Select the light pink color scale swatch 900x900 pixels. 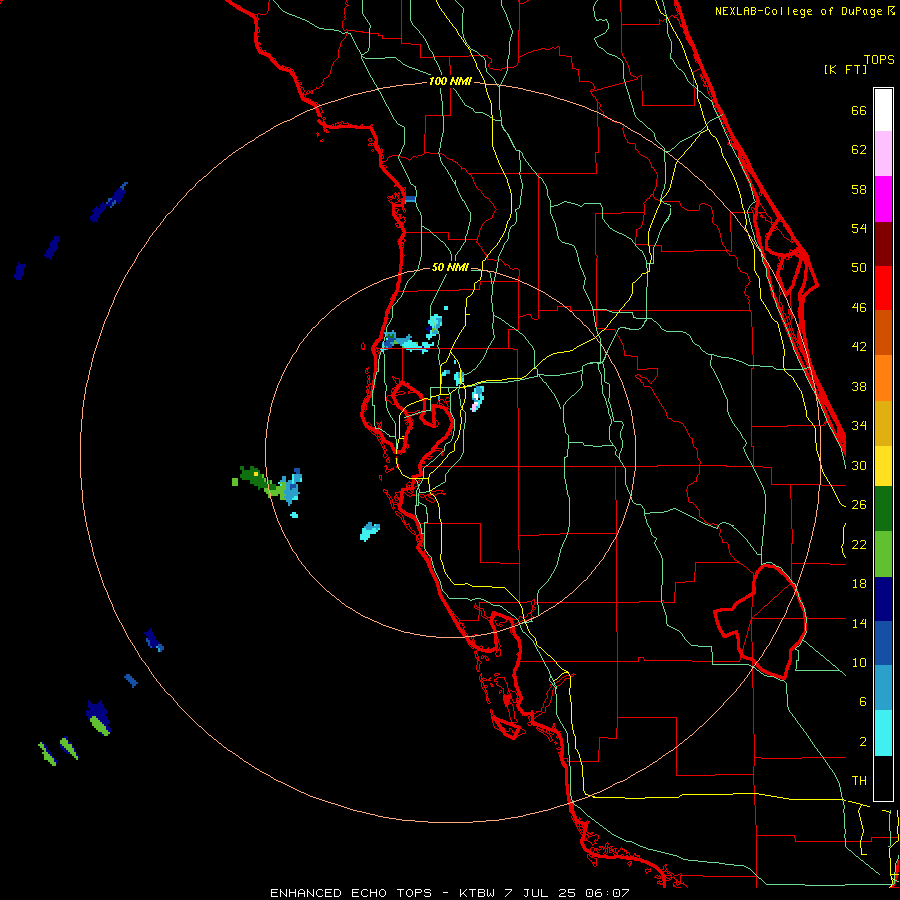click(883, 153)
